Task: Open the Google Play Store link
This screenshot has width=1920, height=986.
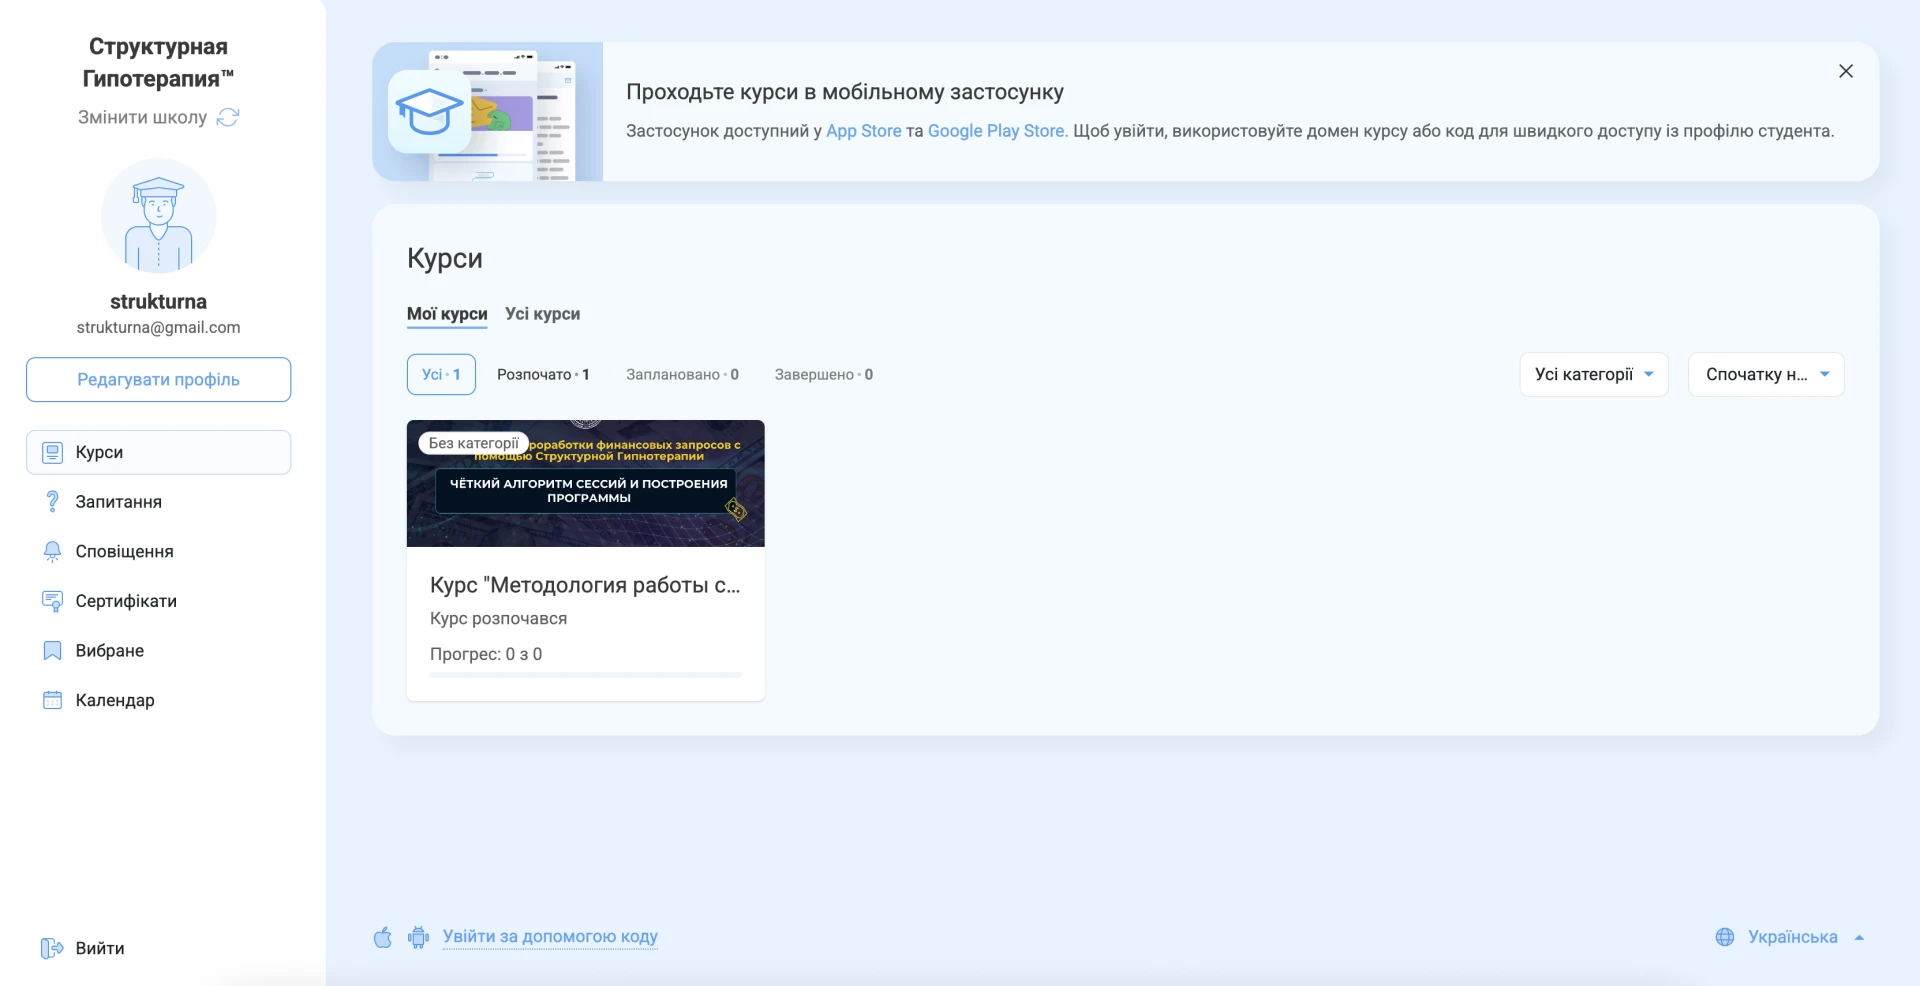Action: 995,131
